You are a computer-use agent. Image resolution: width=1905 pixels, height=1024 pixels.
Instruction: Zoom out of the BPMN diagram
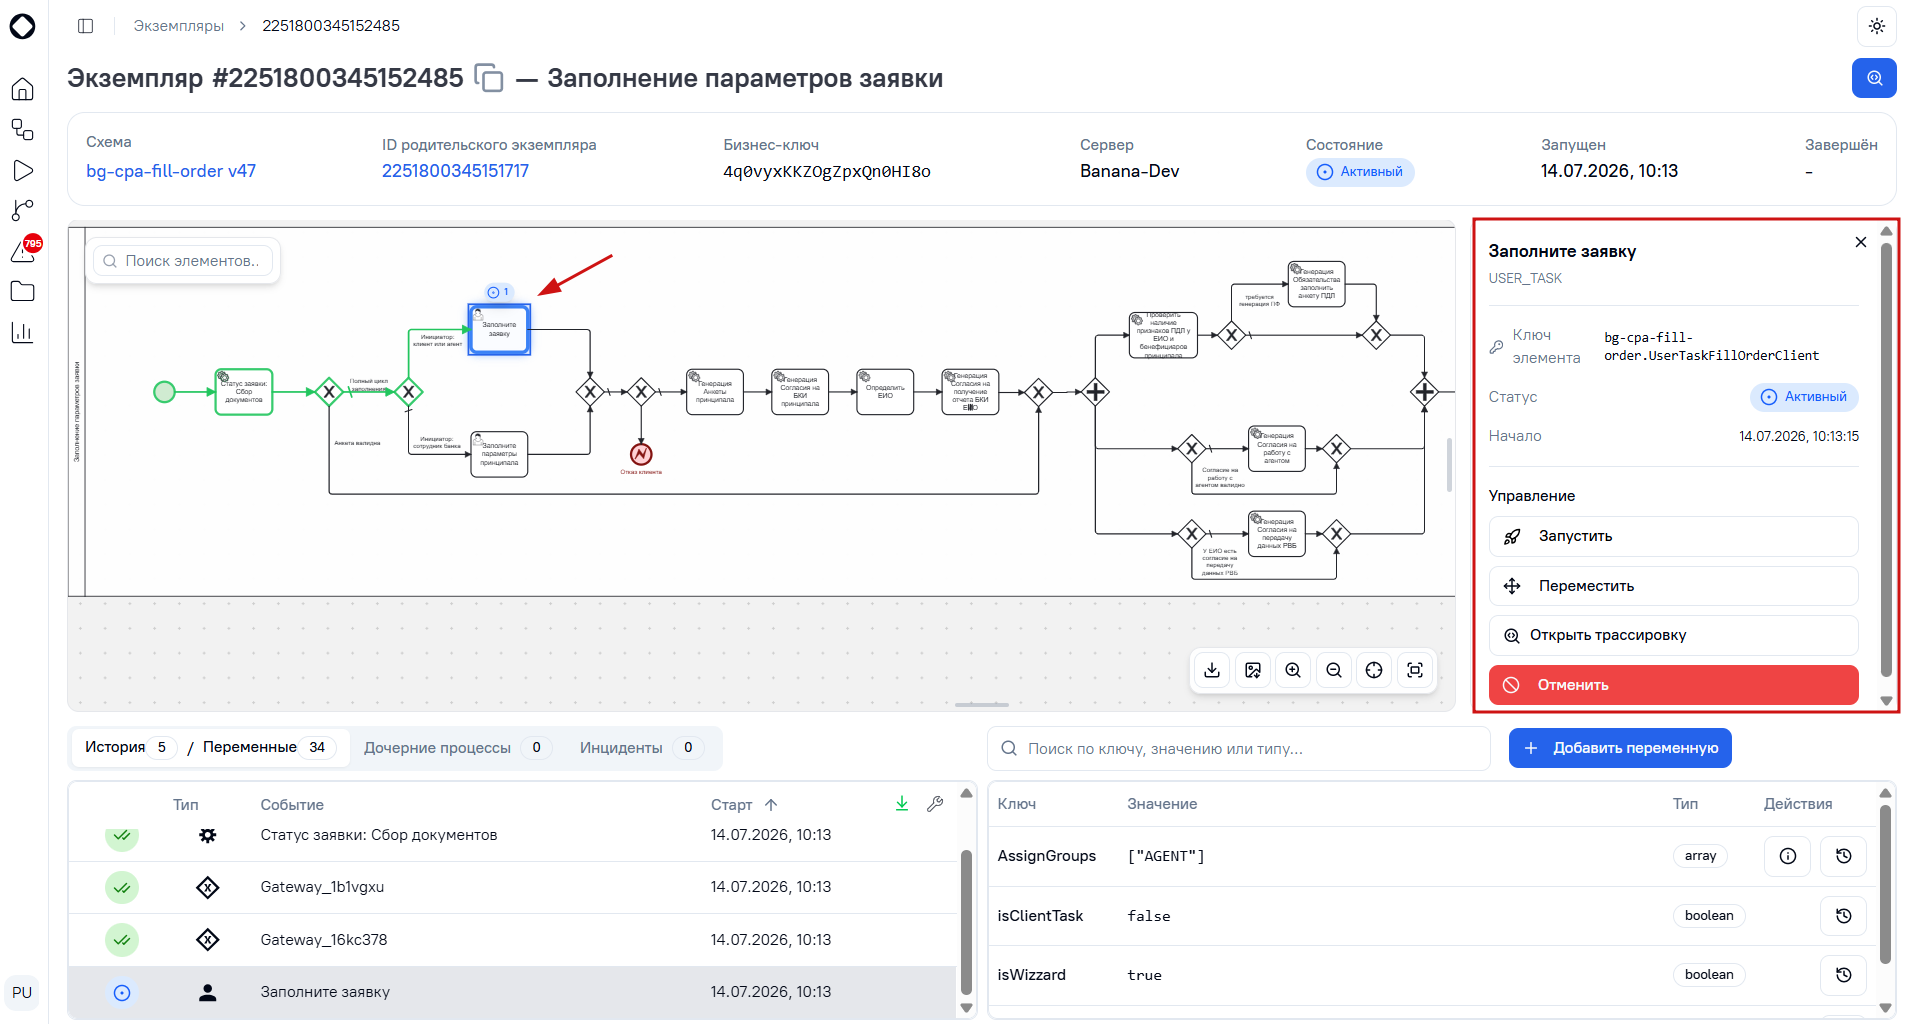click(x=1334, y=670)
